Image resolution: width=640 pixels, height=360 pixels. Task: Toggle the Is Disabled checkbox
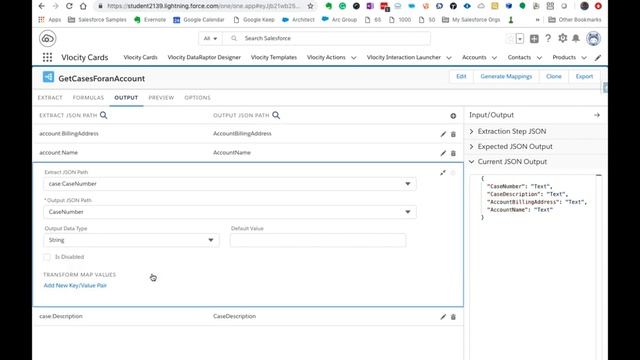point(47,257)
